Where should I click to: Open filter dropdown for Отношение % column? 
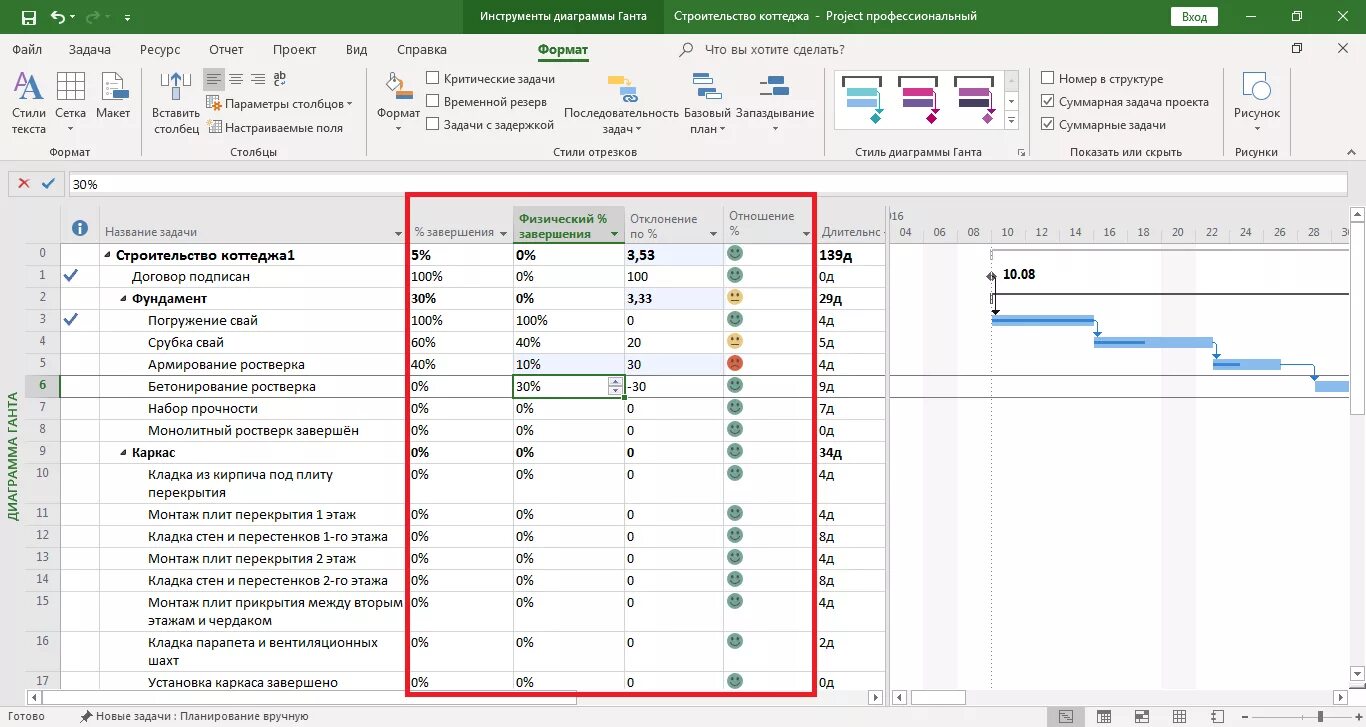pos(806,233)
